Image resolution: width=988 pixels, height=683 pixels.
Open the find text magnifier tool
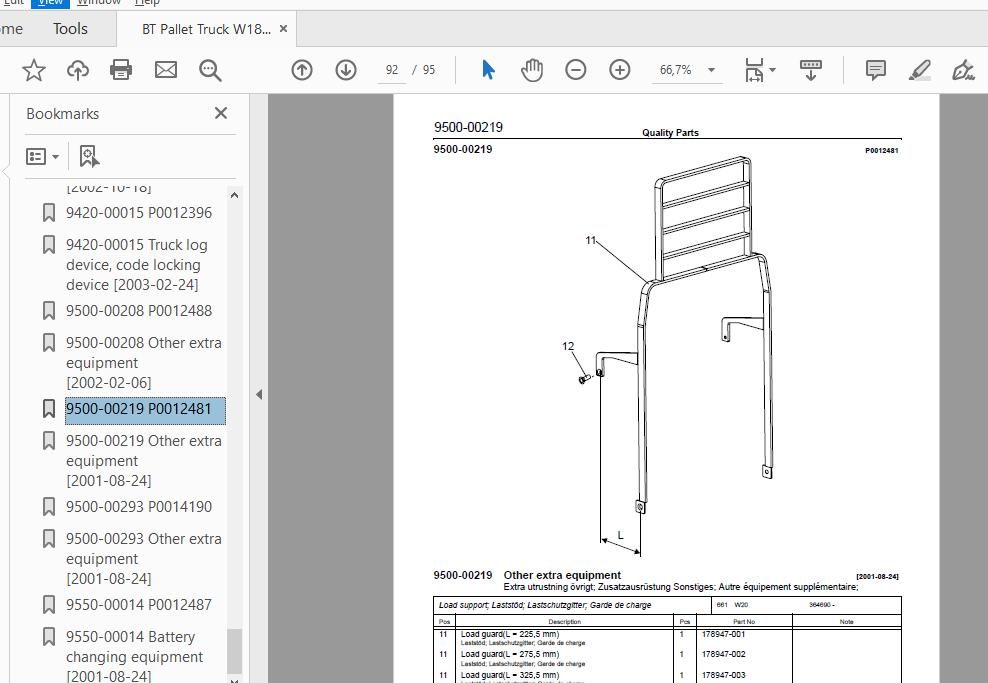tap(210, 70)
